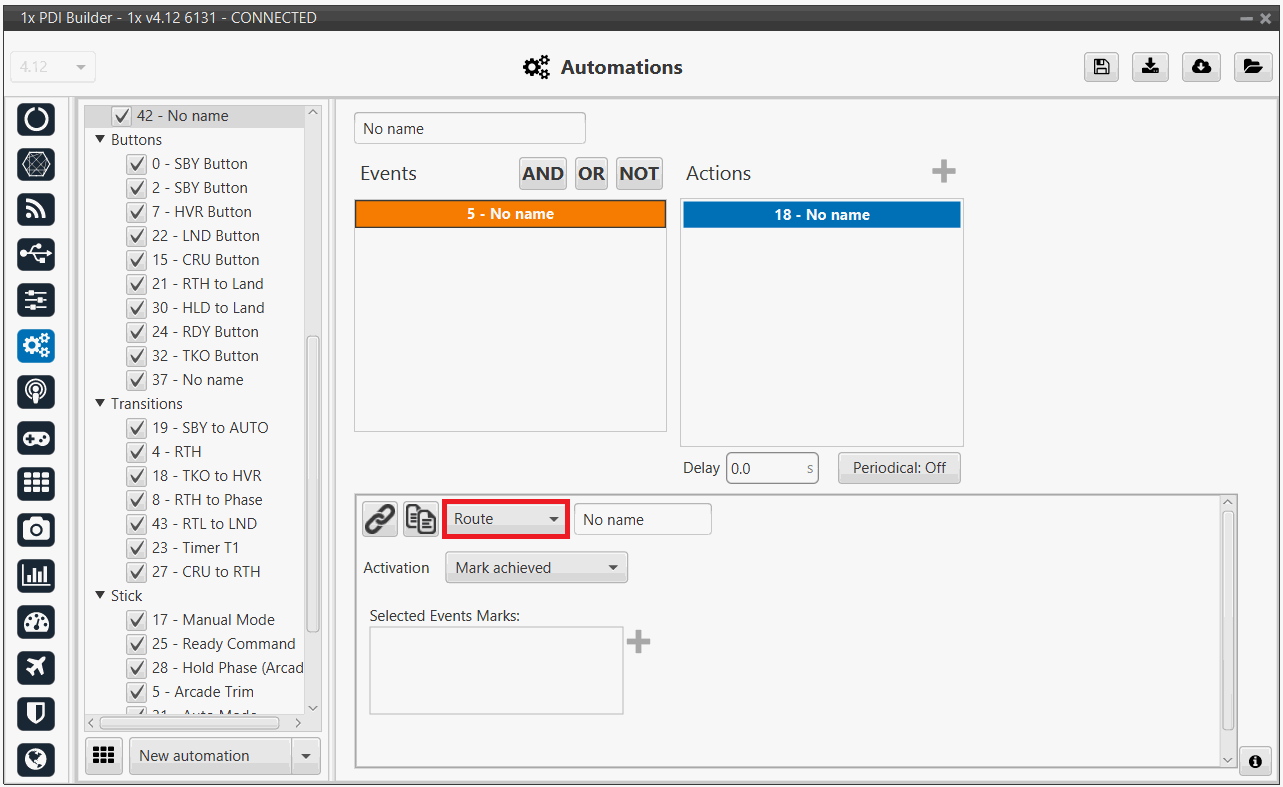The width and height of the screenshot is (1283, 787).
Task: Toggle the 17 - Manual Mode checkbox
Action: pyautogui.click(x=137, y=620)
